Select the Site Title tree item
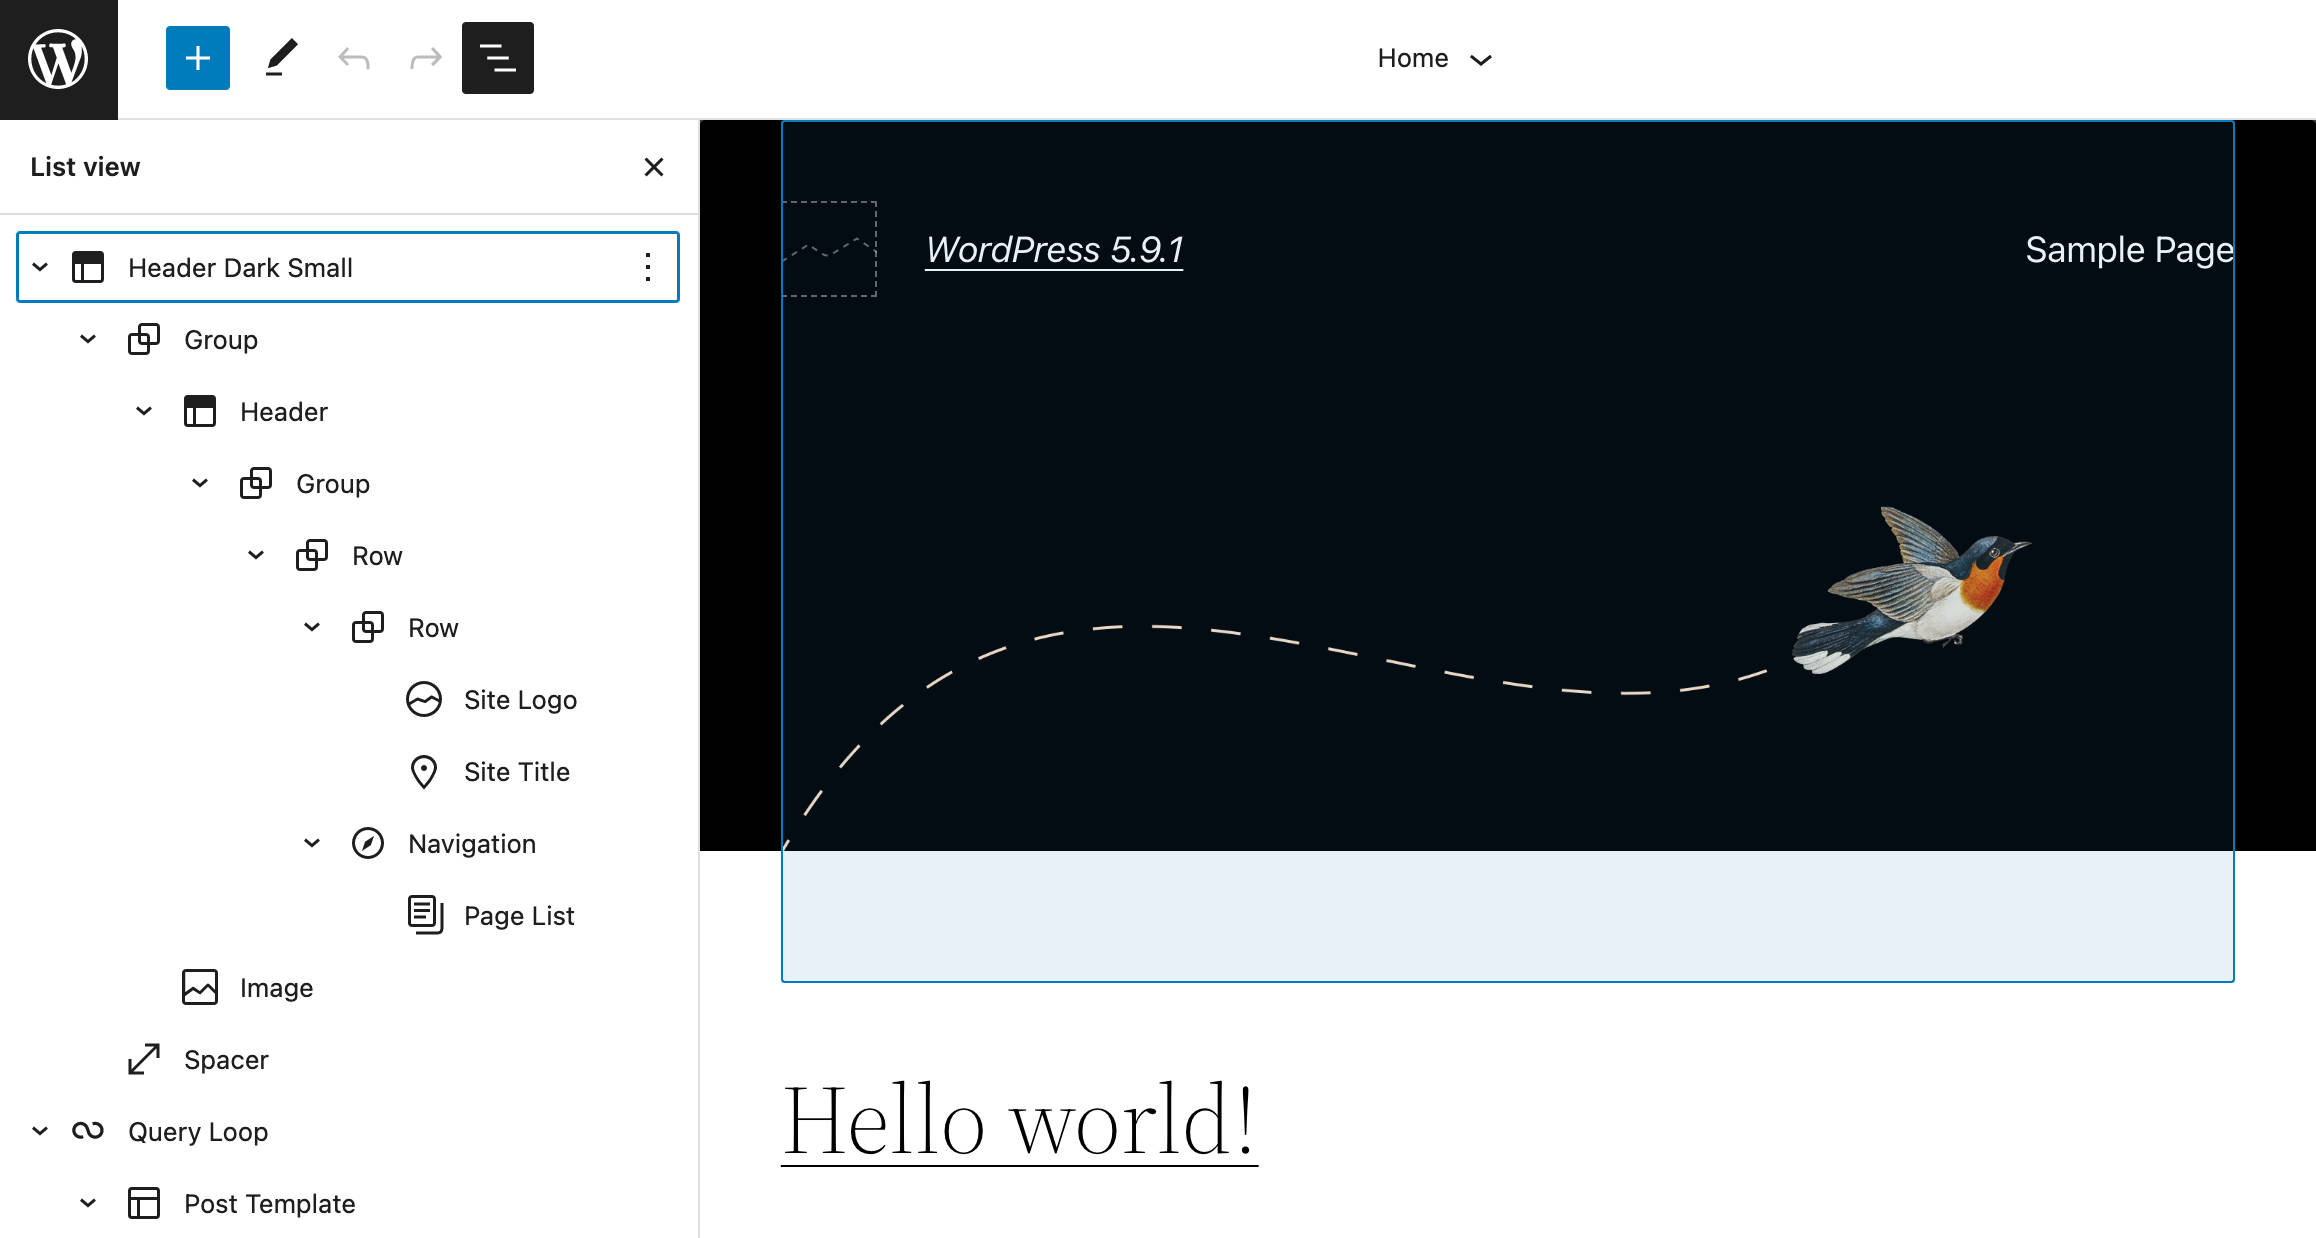This screenshot has width=2316, height=1238. (516, 771)
